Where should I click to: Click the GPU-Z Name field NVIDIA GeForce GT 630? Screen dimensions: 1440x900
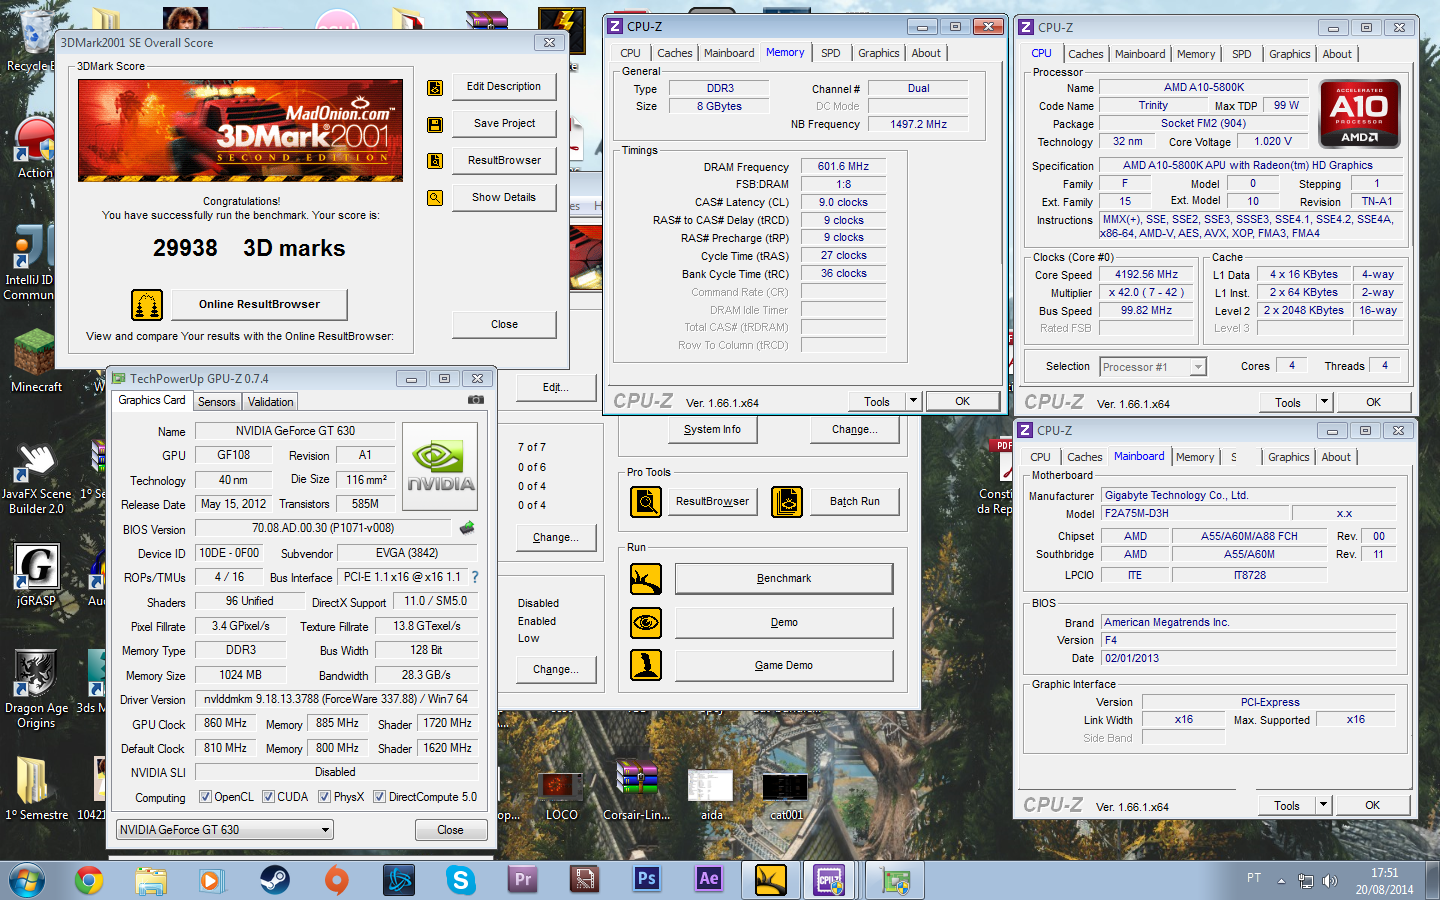click(295, 431)
